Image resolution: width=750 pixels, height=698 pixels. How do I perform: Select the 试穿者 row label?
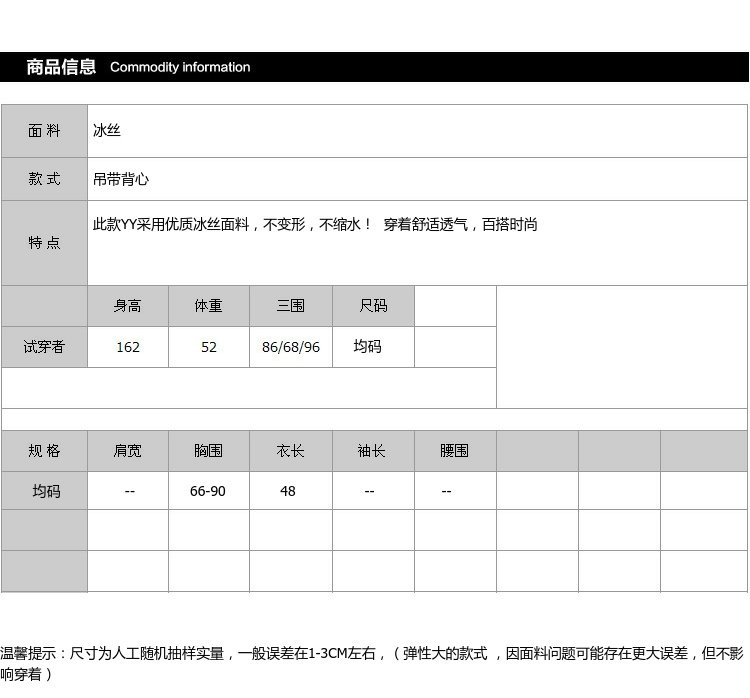click(x=44, y=347)
